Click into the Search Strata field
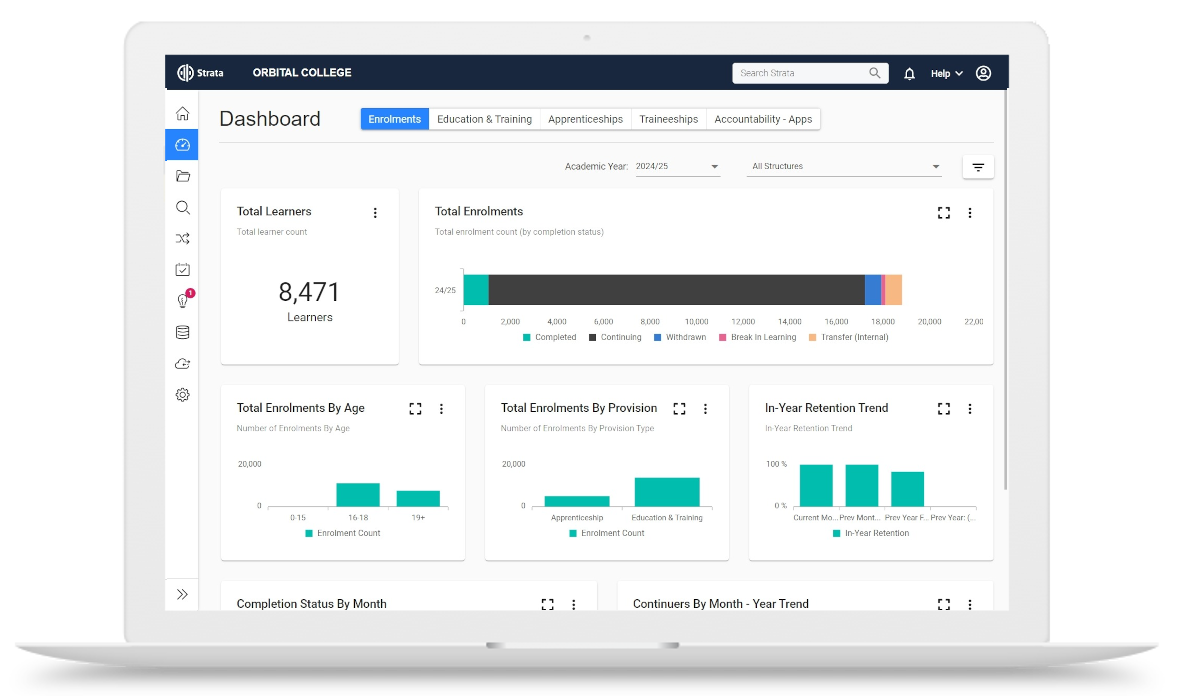Viewport: 1179px width, 696px height. (810, 73)
